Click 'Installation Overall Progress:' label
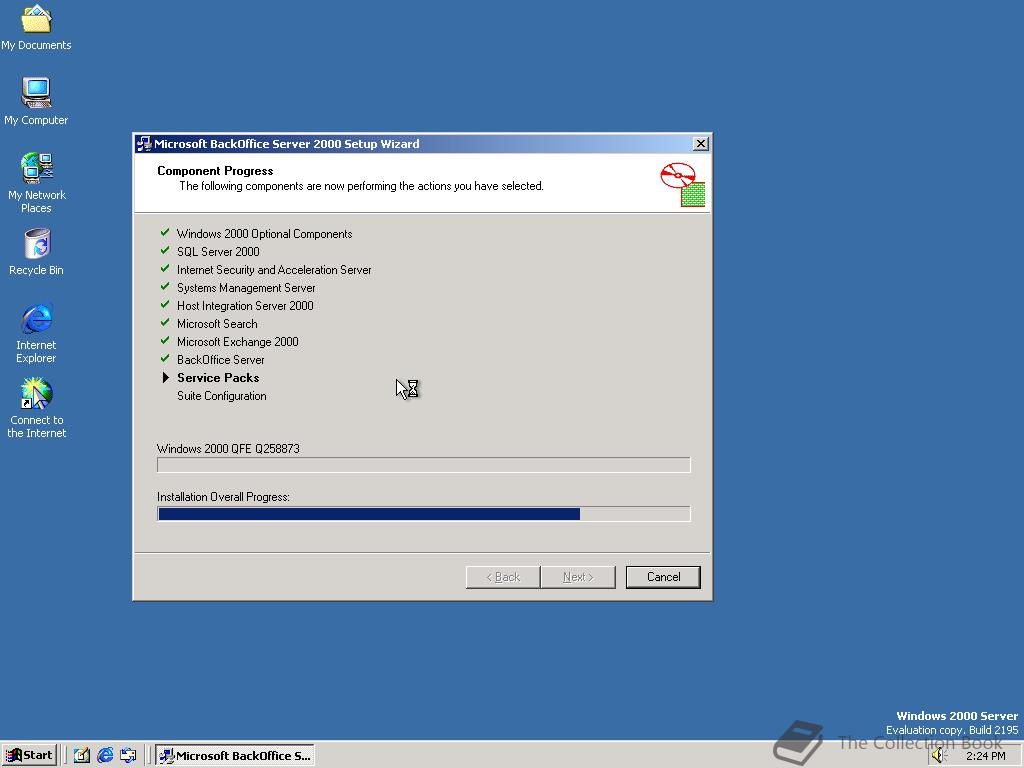1024x768 pixels. click(x=223, y=497)
